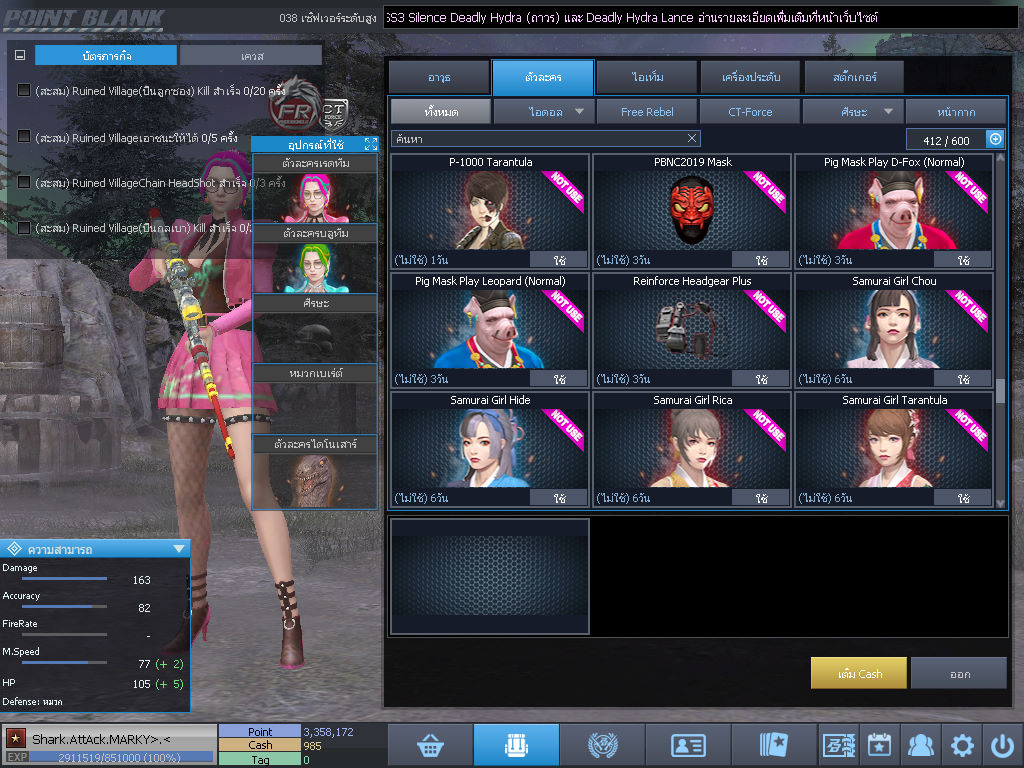
Task: Click the ตัวละครบลูทีม equipped character slot
Action: point(315,267)
